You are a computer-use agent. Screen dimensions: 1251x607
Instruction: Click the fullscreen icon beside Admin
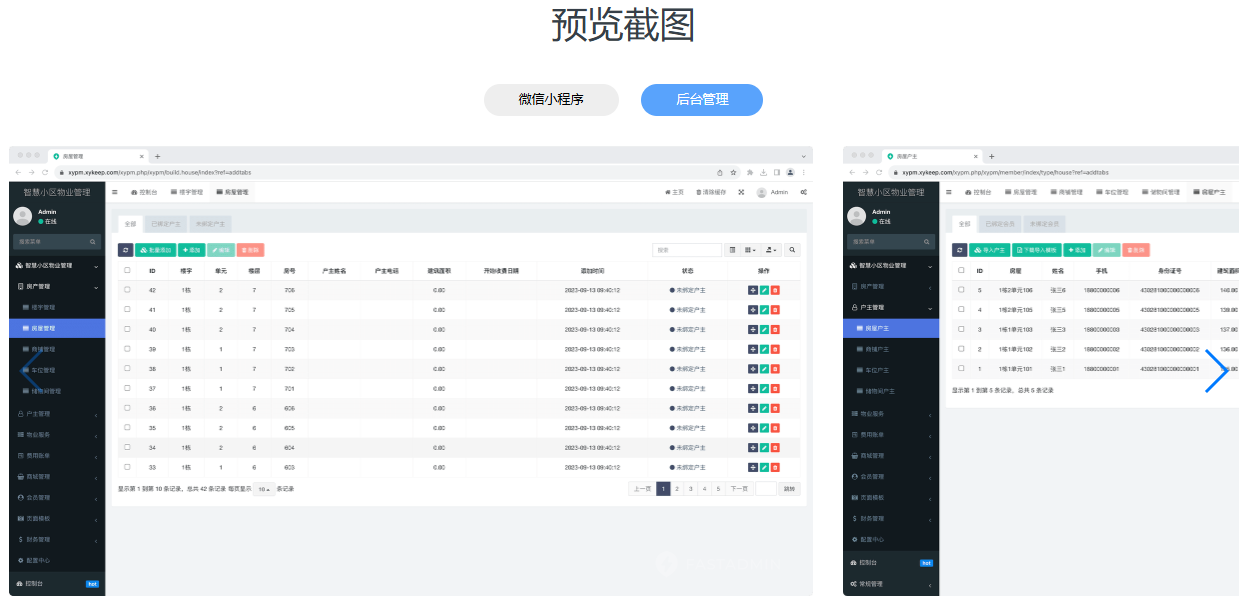[740, 190]
